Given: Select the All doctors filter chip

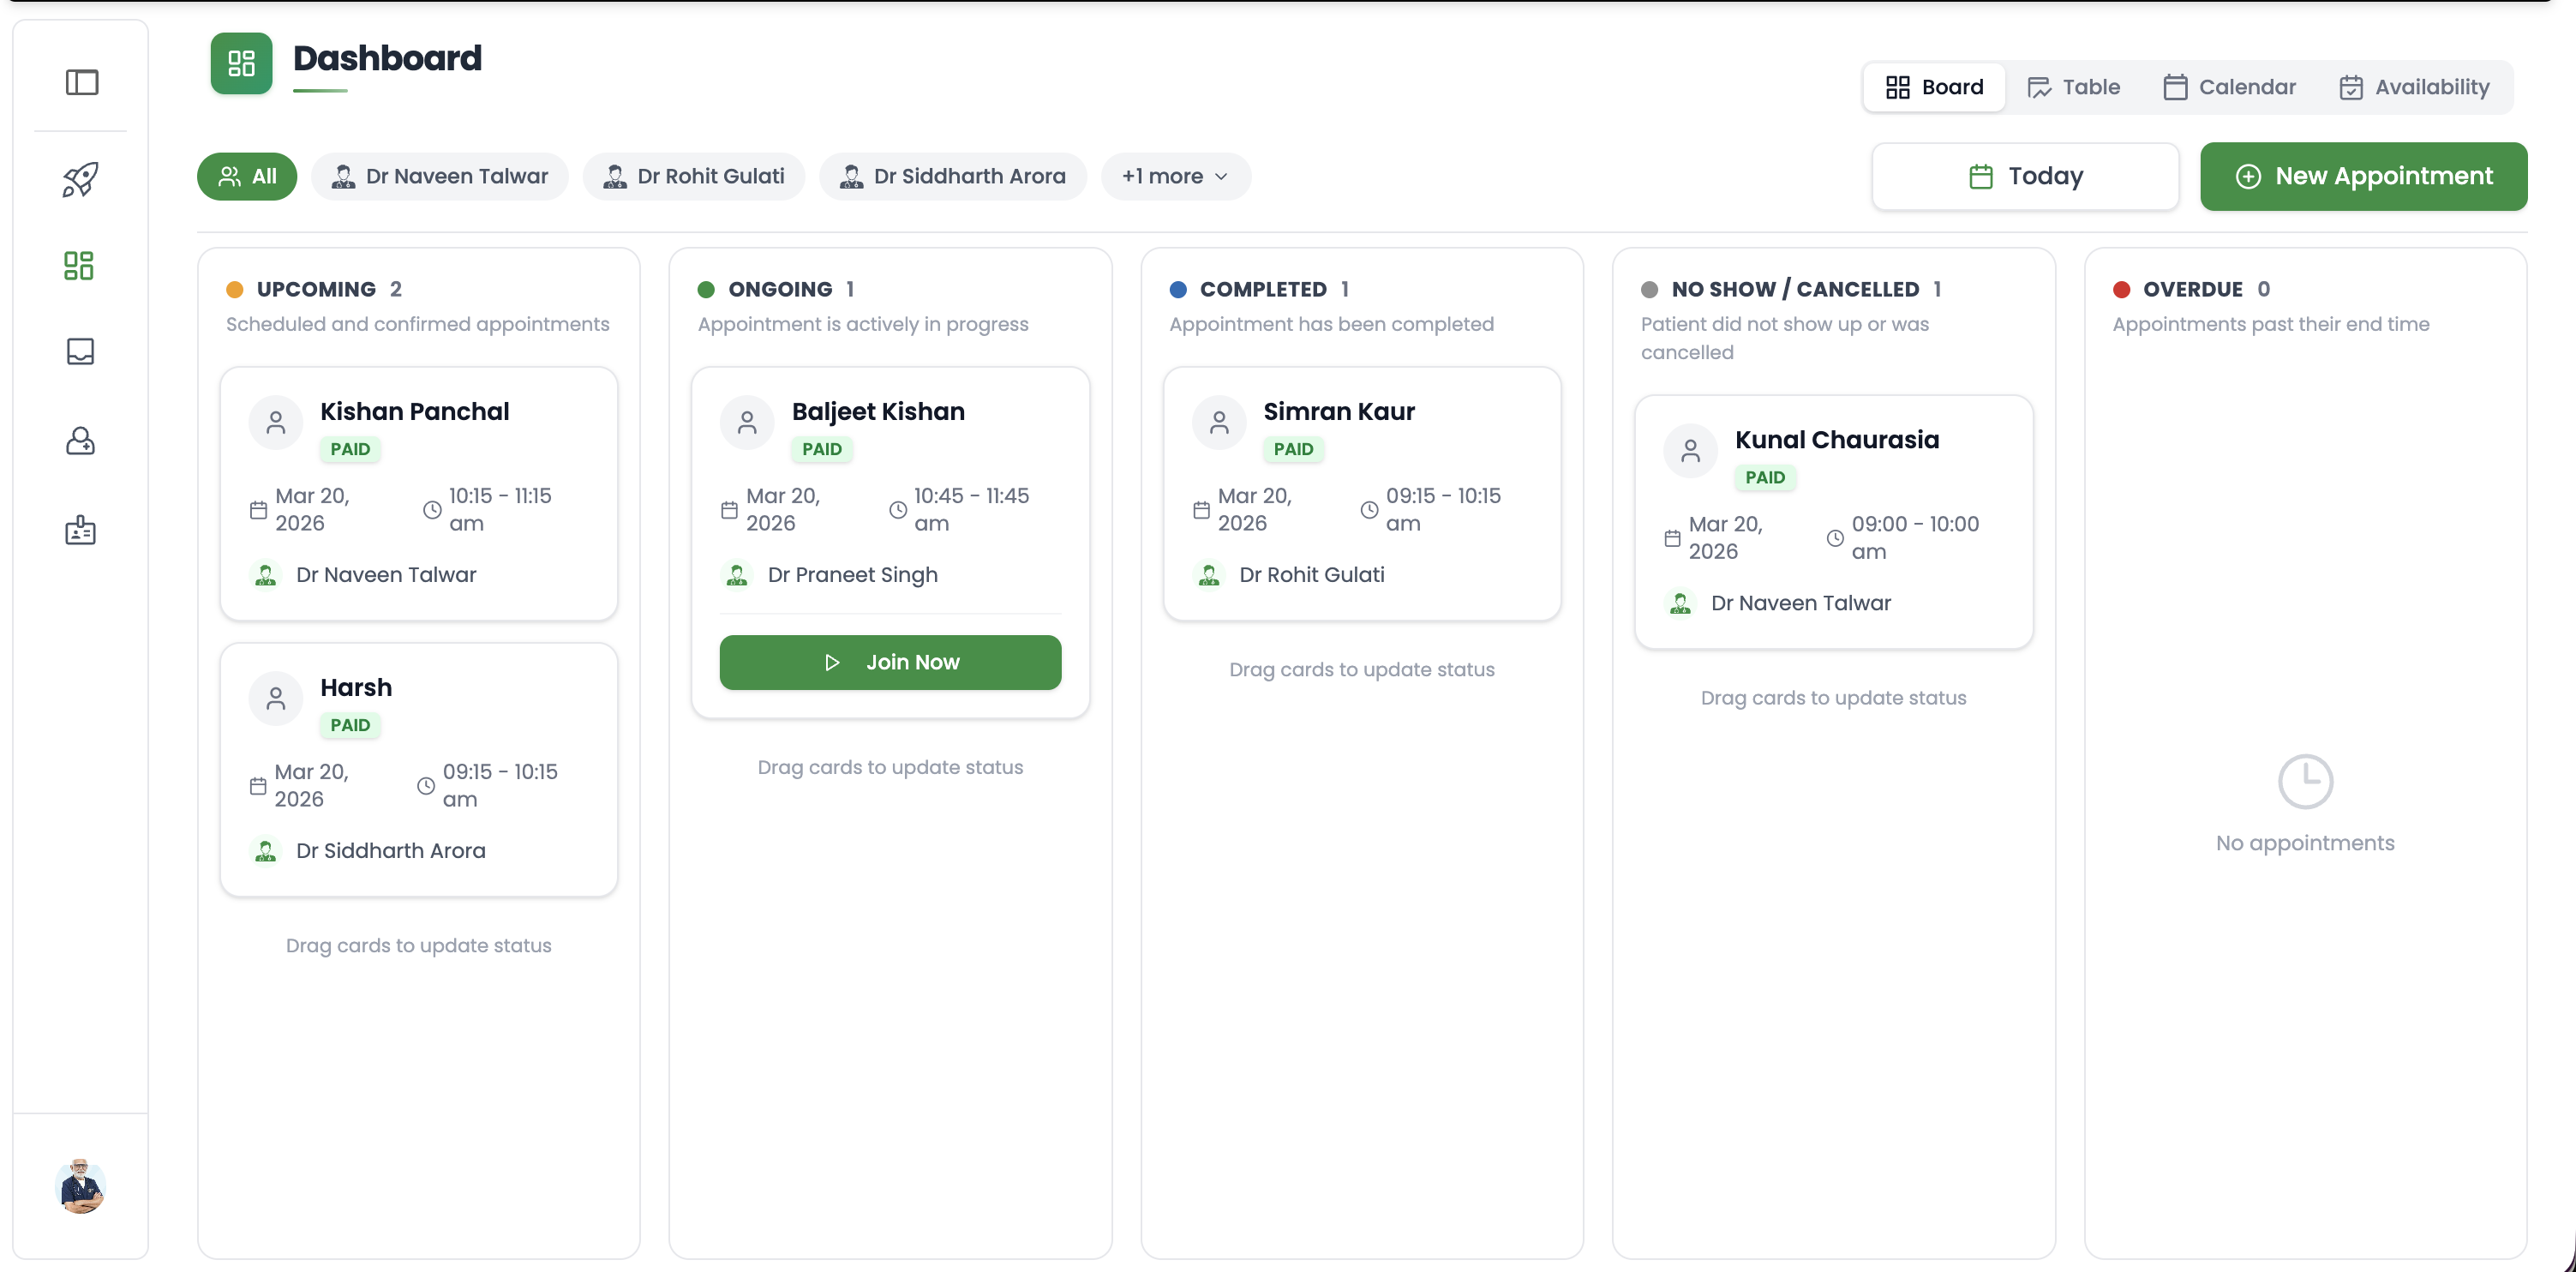Looking at the screenshot, I should [x=247, y=176].
